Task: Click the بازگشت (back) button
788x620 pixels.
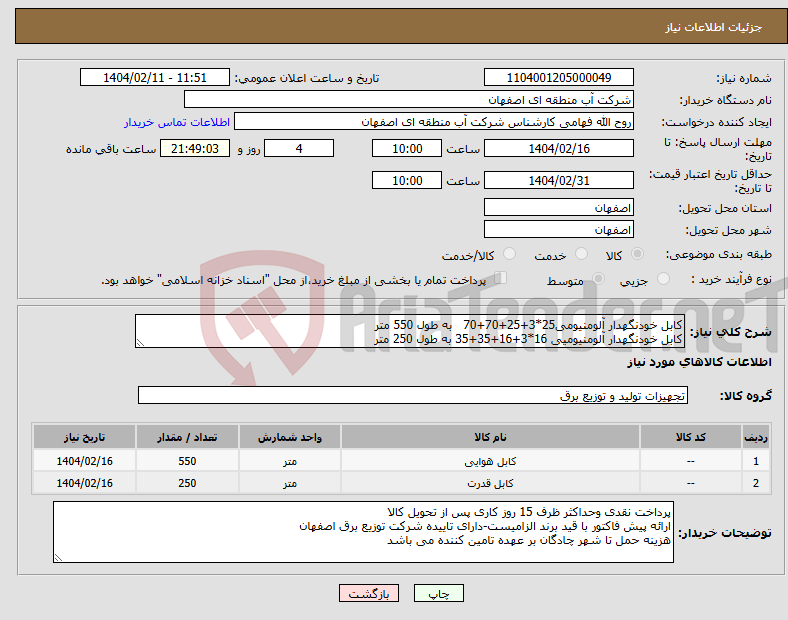Action: [369, 593]
